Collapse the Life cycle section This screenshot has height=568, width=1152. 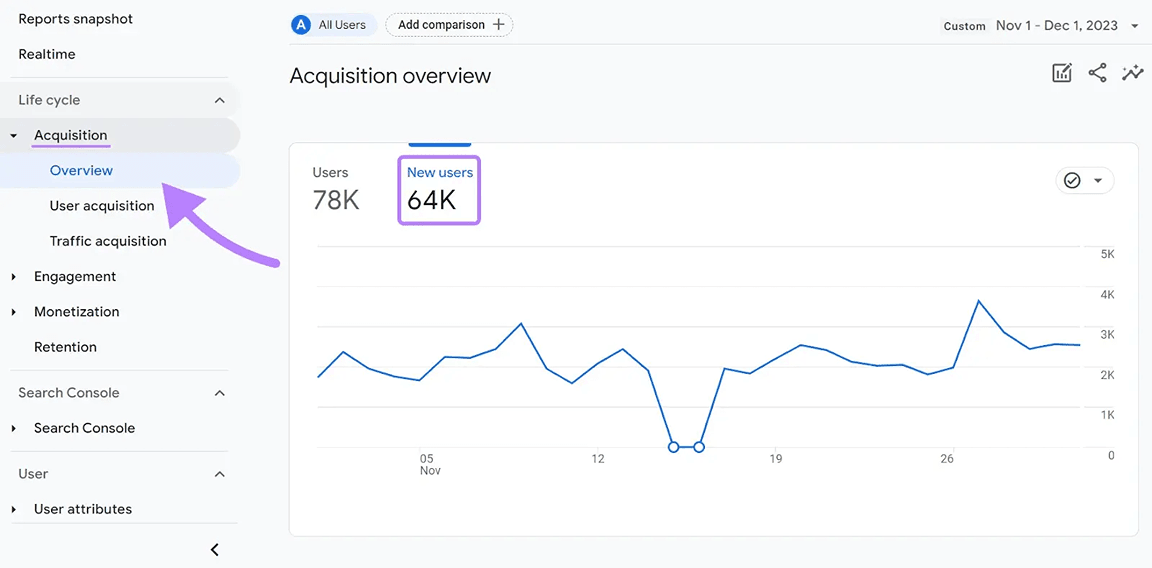[x=220, y=100]
